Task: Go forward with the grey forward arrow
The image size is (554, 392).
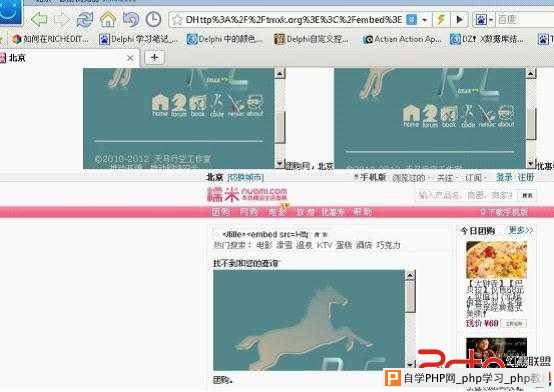Action: click(x=62, y=19)
